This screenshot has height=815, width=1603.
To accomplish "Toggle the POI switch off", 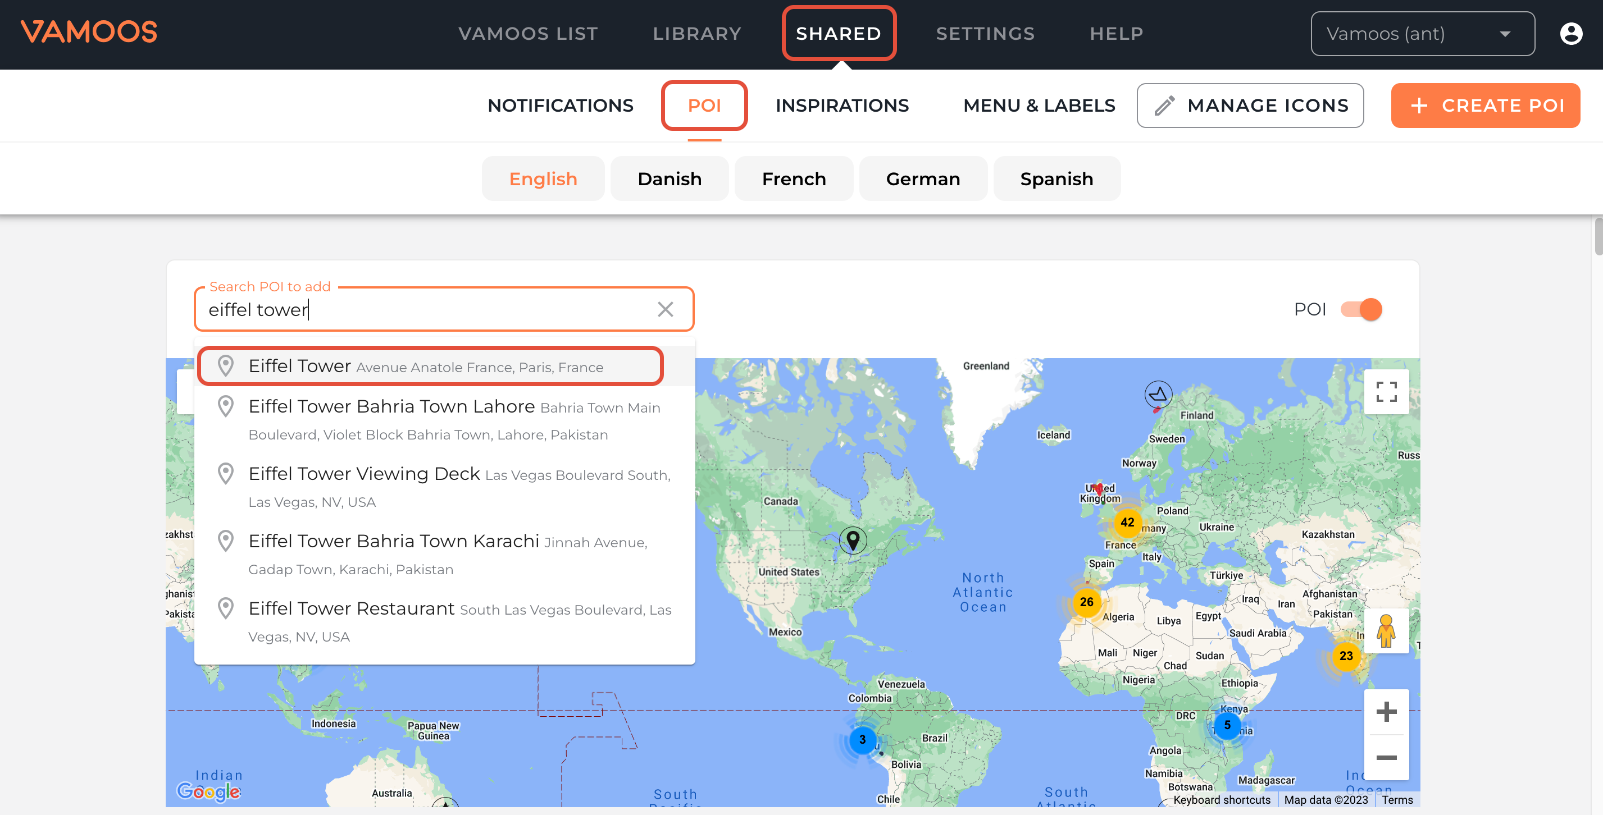I will (x=1361, y=310).
